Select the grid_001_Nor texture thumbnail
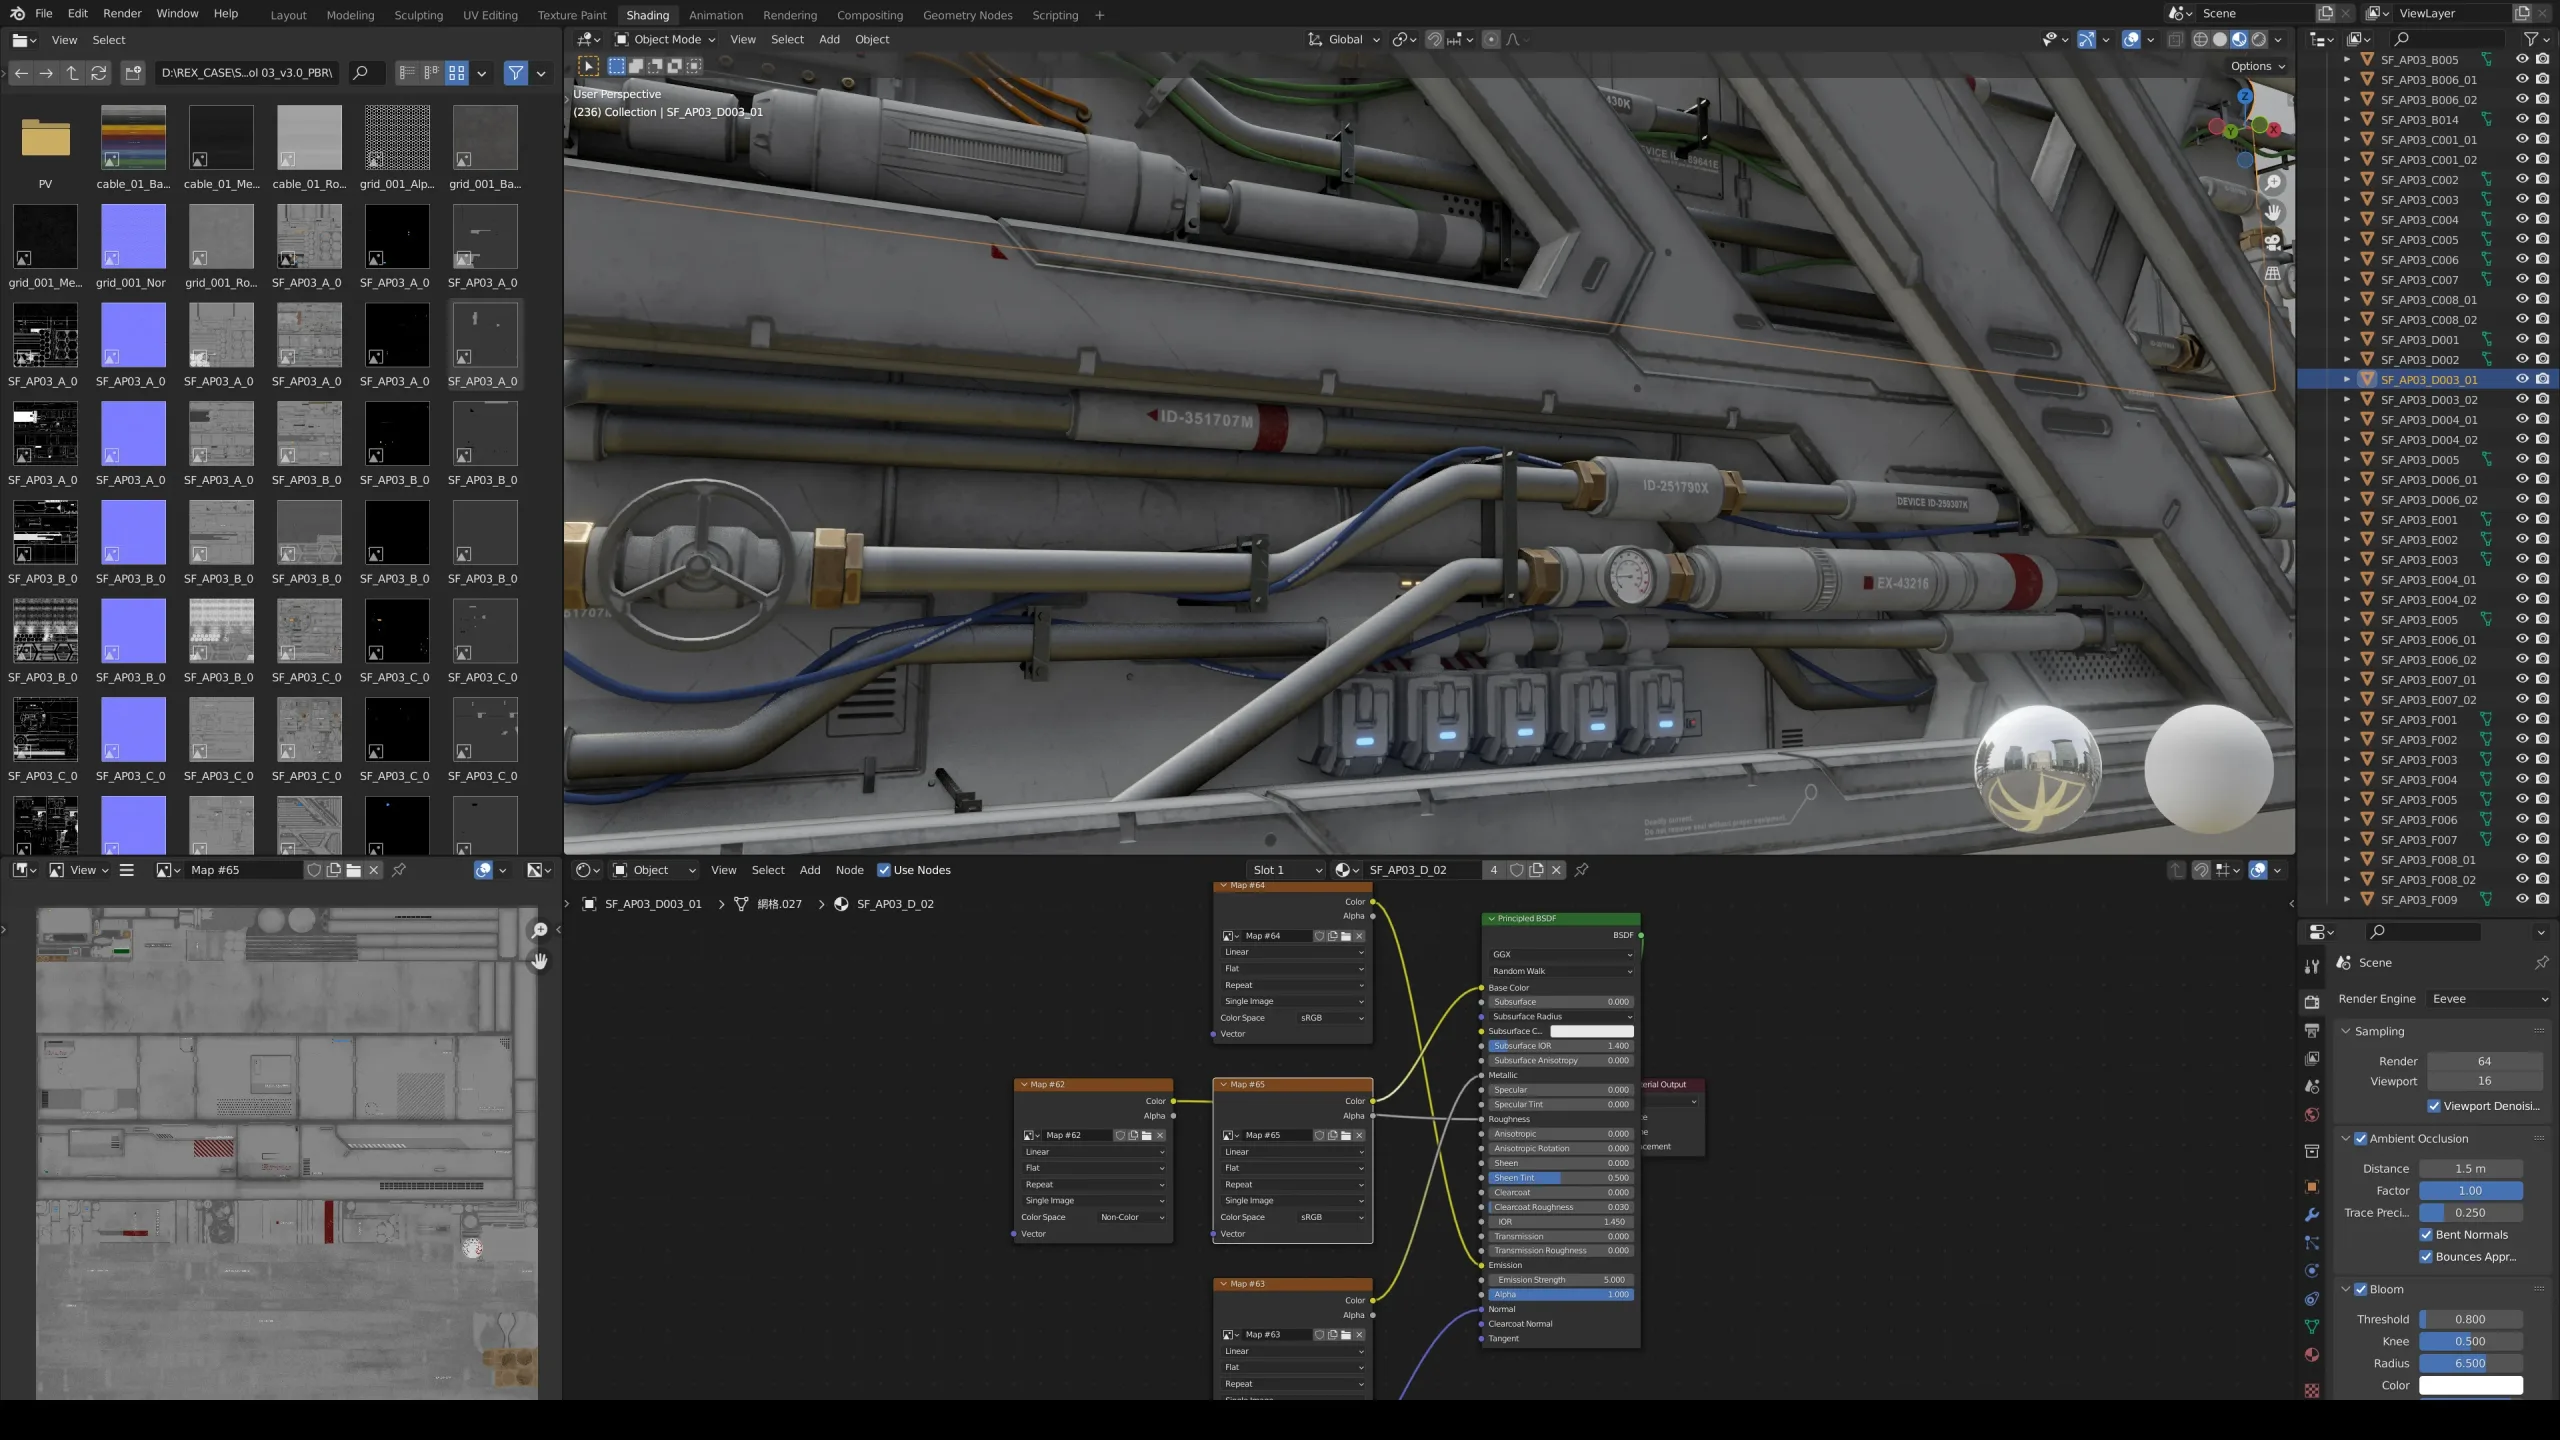Viewport: 2560px width, 1440px height. click(133, 237)
